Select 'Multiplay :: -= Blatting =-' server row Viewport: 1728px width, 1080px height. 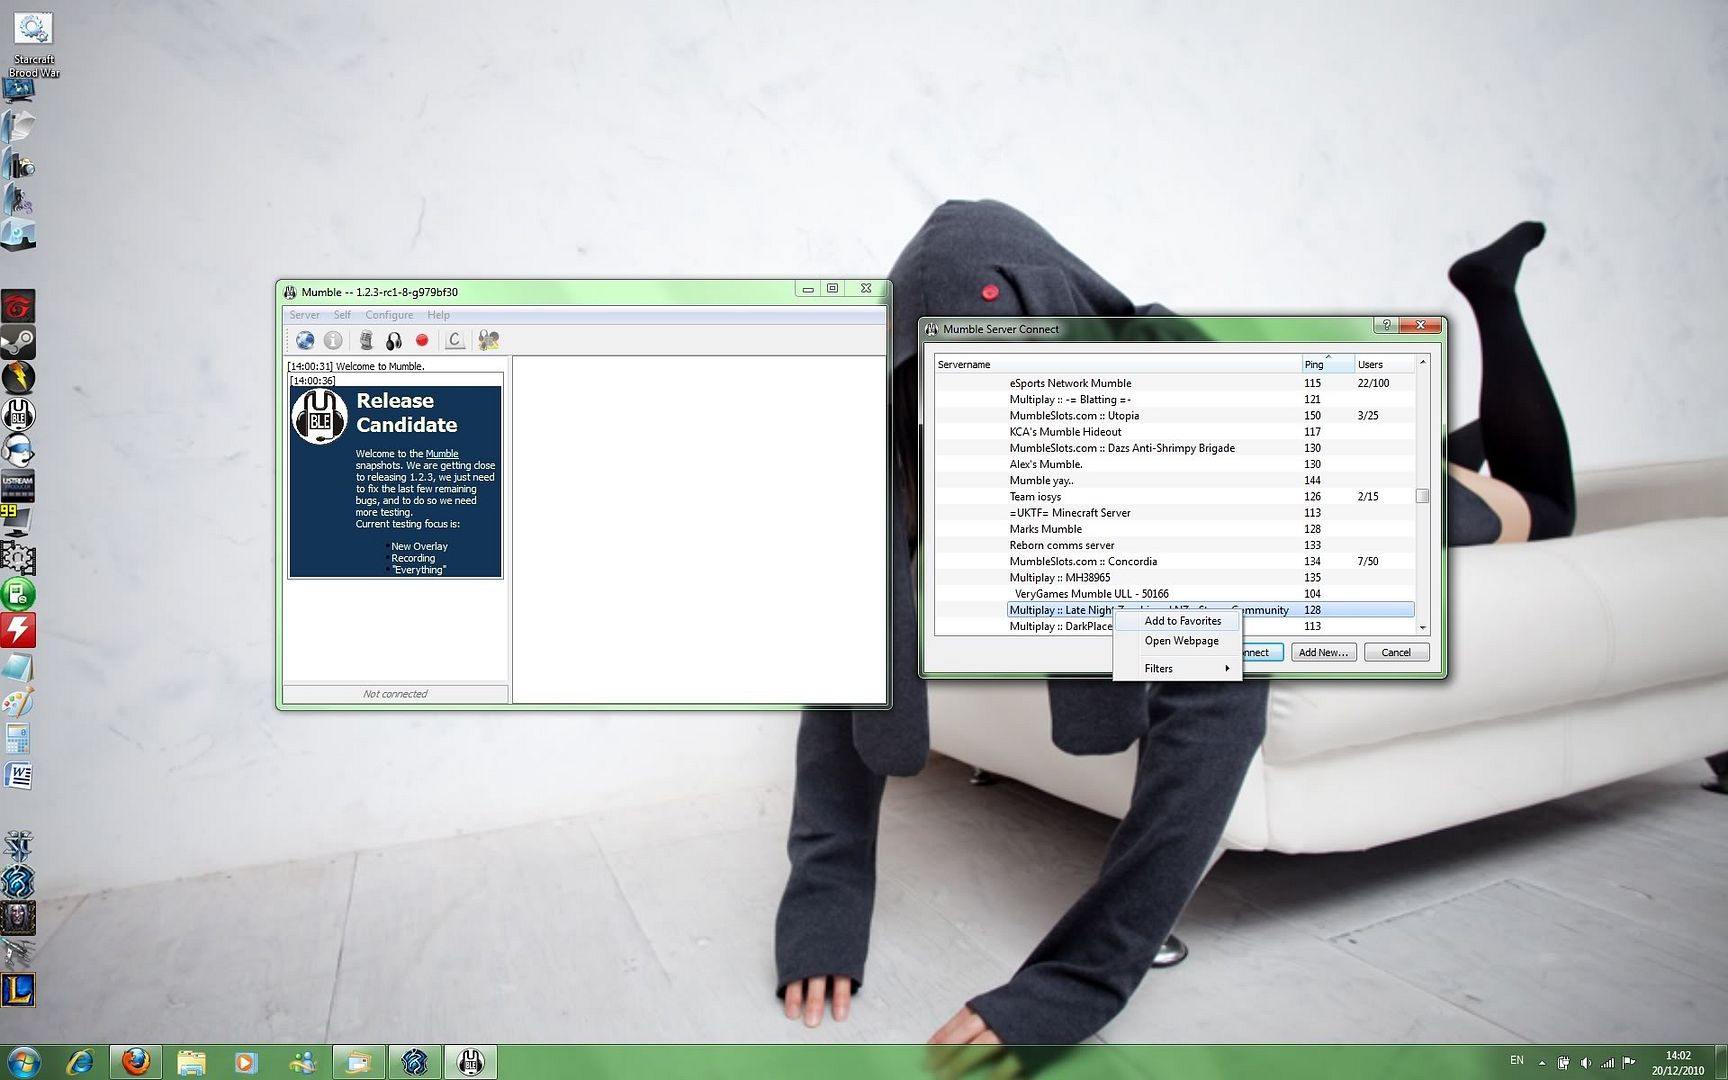pyautogui.click(x=1174, y=399)
